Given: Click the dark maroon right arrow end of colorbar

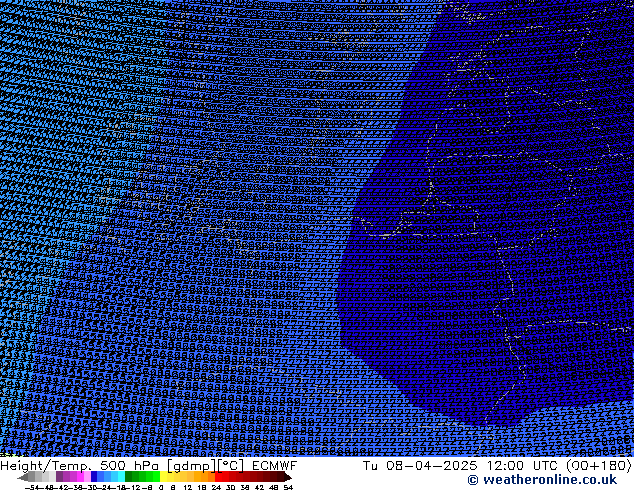Looking at the screenshot, I should [x=287, y=477].
